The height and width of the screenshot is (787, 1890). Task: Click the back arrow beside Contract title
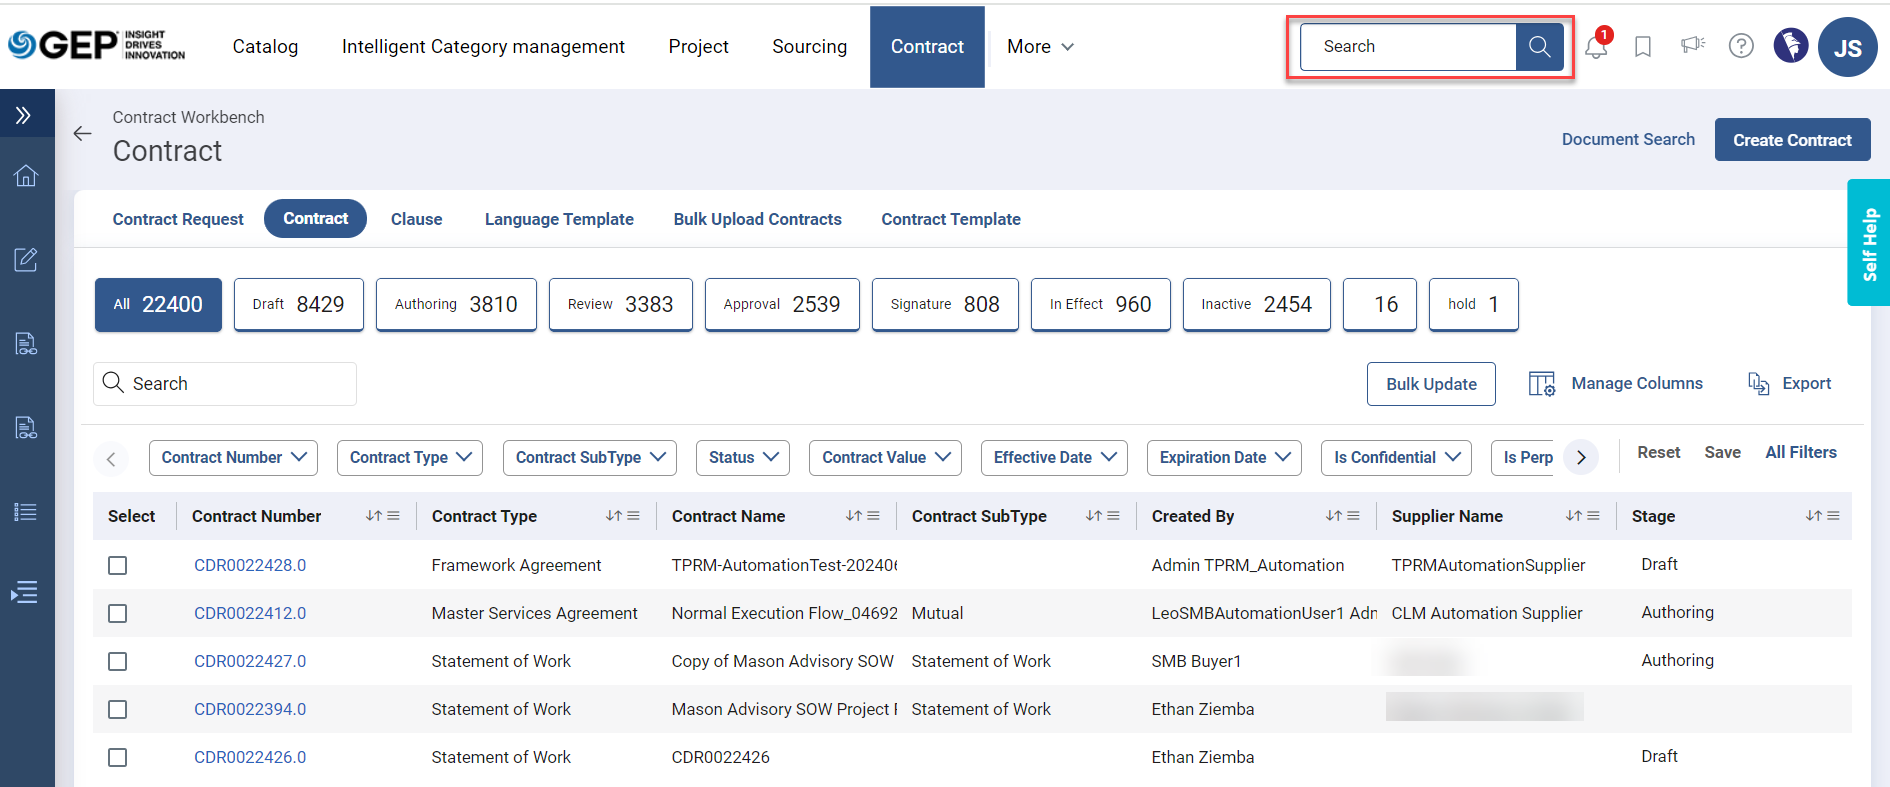tap(83, 134)
